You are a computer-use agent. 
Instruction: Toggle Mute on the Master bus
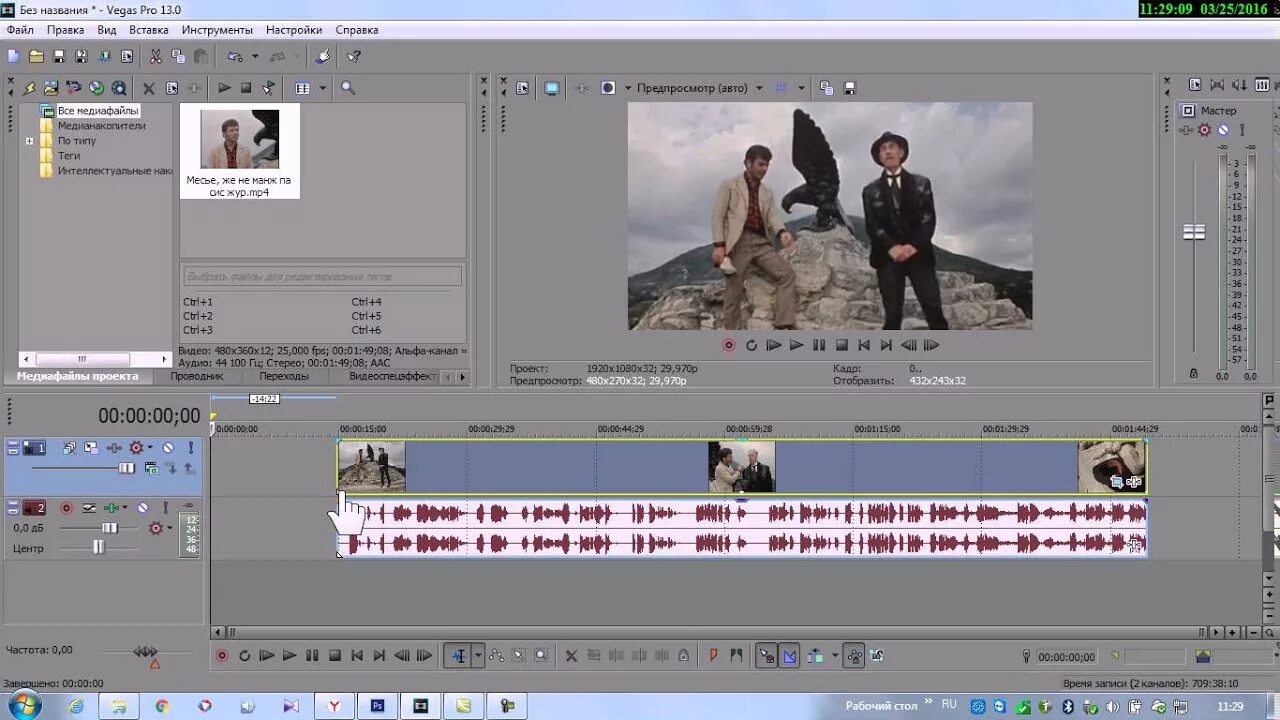pyautogui.click(x=1222, y=130)
